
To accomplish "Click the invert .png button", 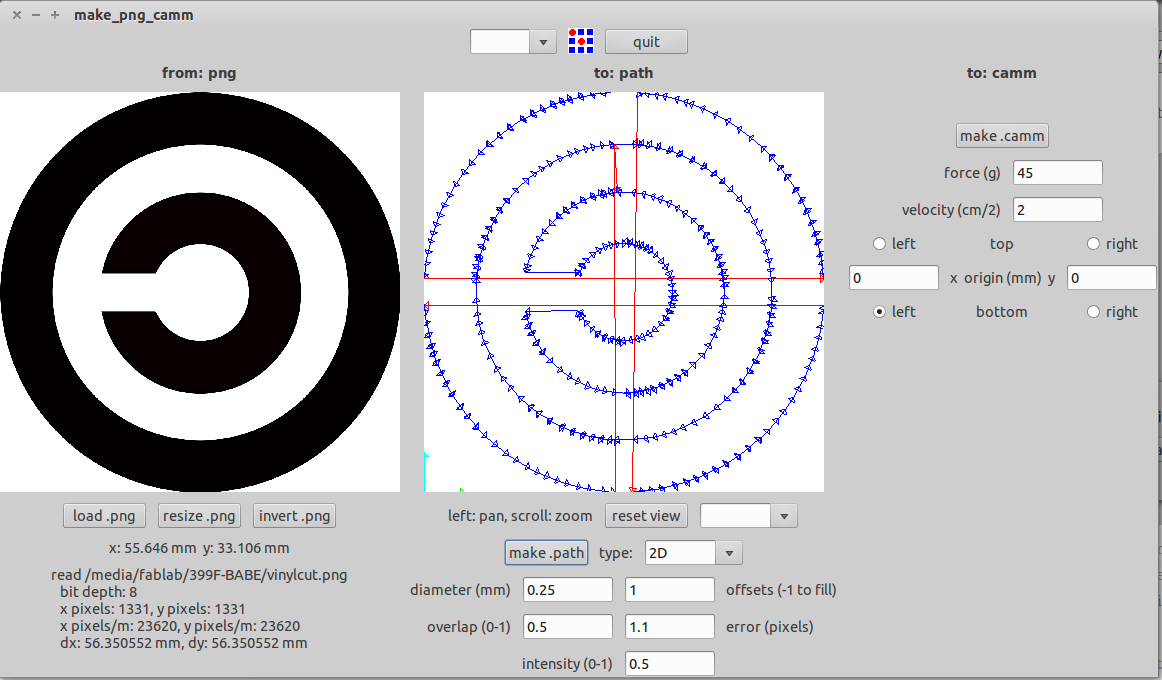I will 294,516.
